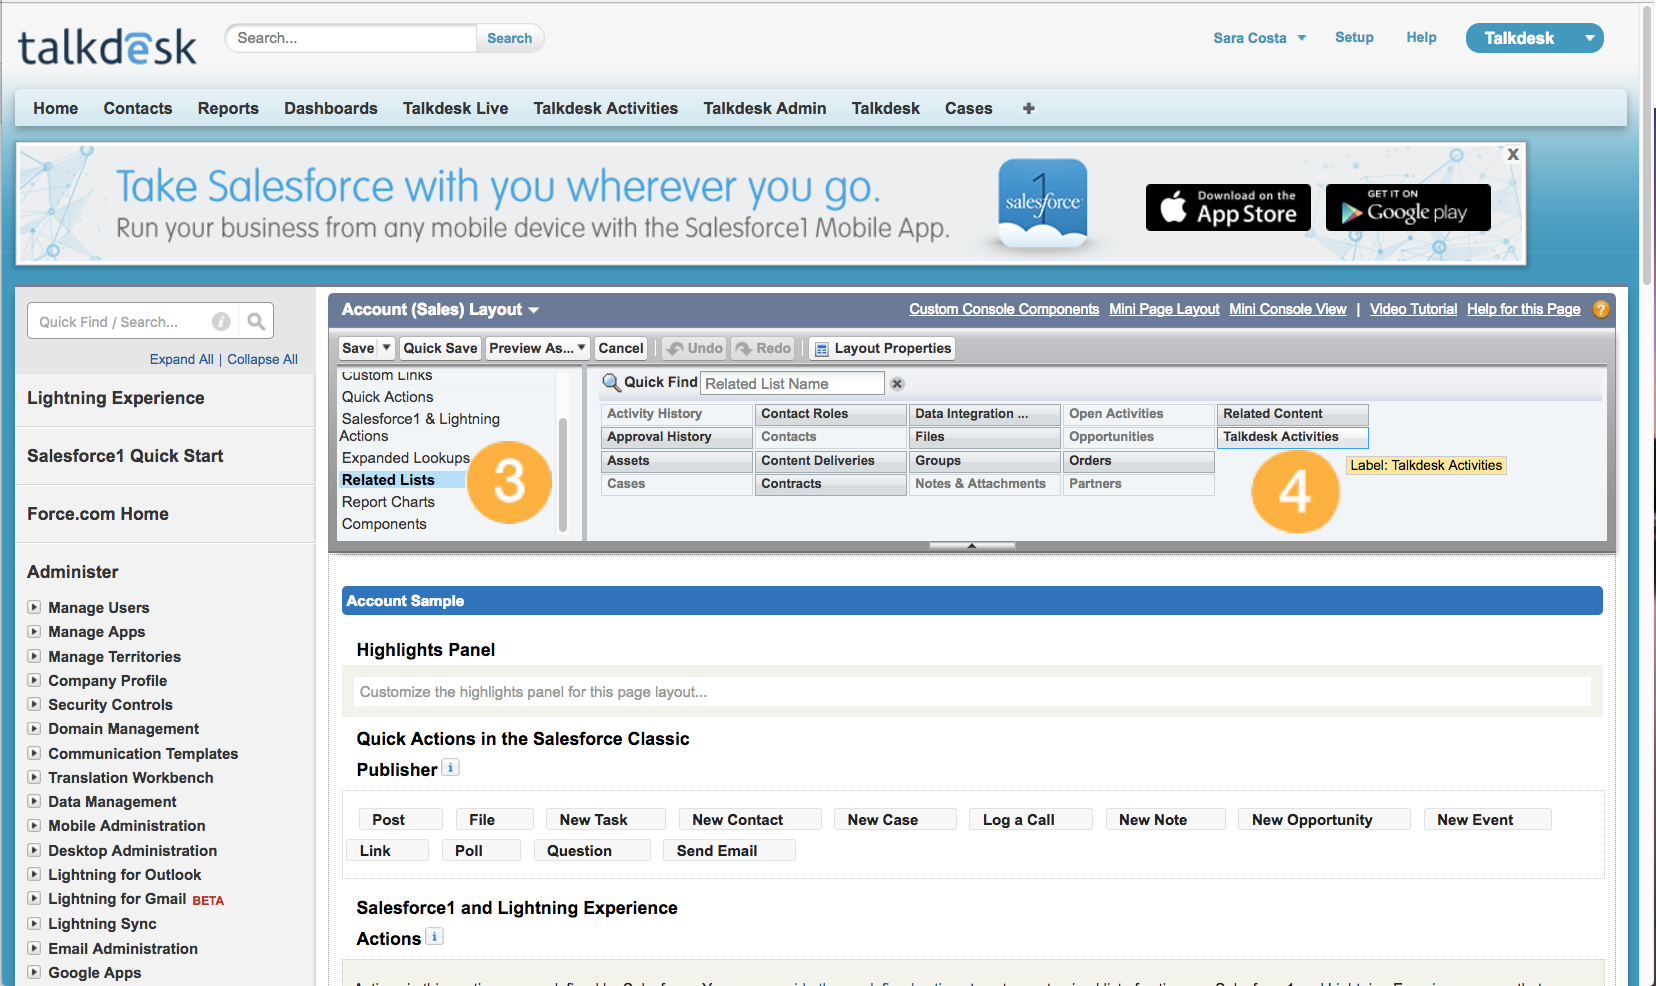The width and height of the screenshot is (1656, 986).
Task: Click the sidebar Quick Find magnifier icon
Action: (x=256, y=321)
